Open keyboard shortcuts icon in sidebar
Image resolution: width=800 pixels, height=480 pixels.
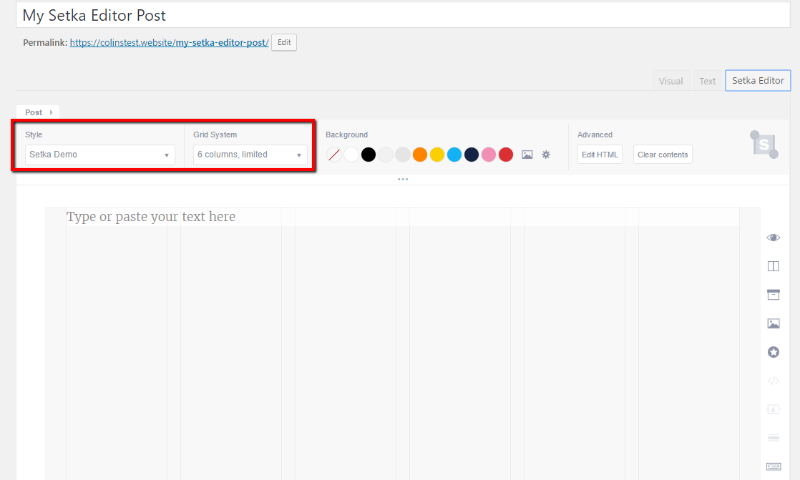click(x=773, y=466)
